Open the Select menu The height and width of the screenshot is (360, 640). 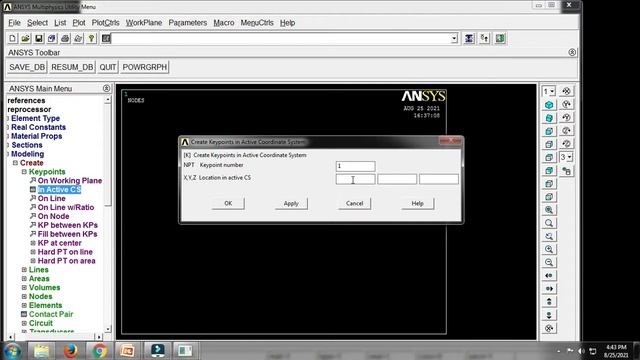pos(38,23)
